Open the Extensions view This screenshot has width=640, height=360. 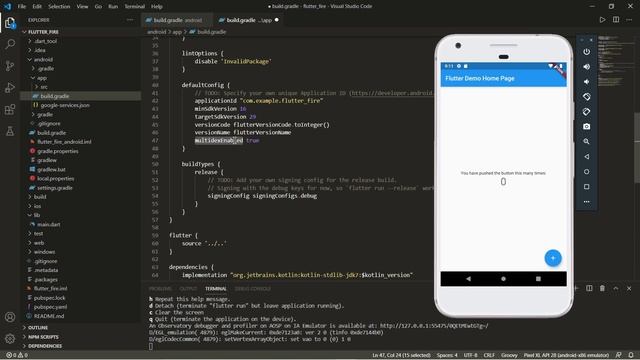pyautogui.click(x=10, y=109)
